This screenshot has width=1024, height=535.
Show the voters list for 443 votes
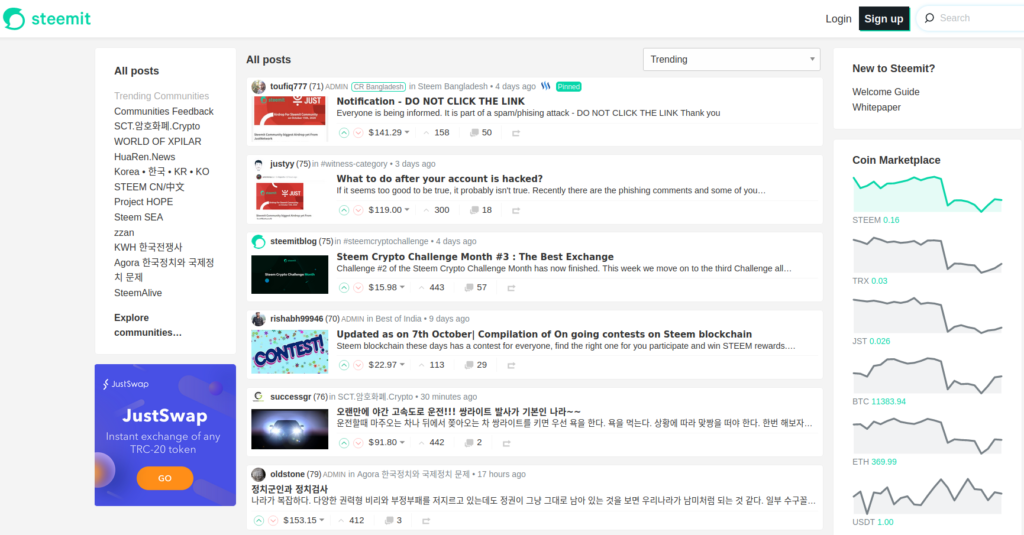(431, 288)
